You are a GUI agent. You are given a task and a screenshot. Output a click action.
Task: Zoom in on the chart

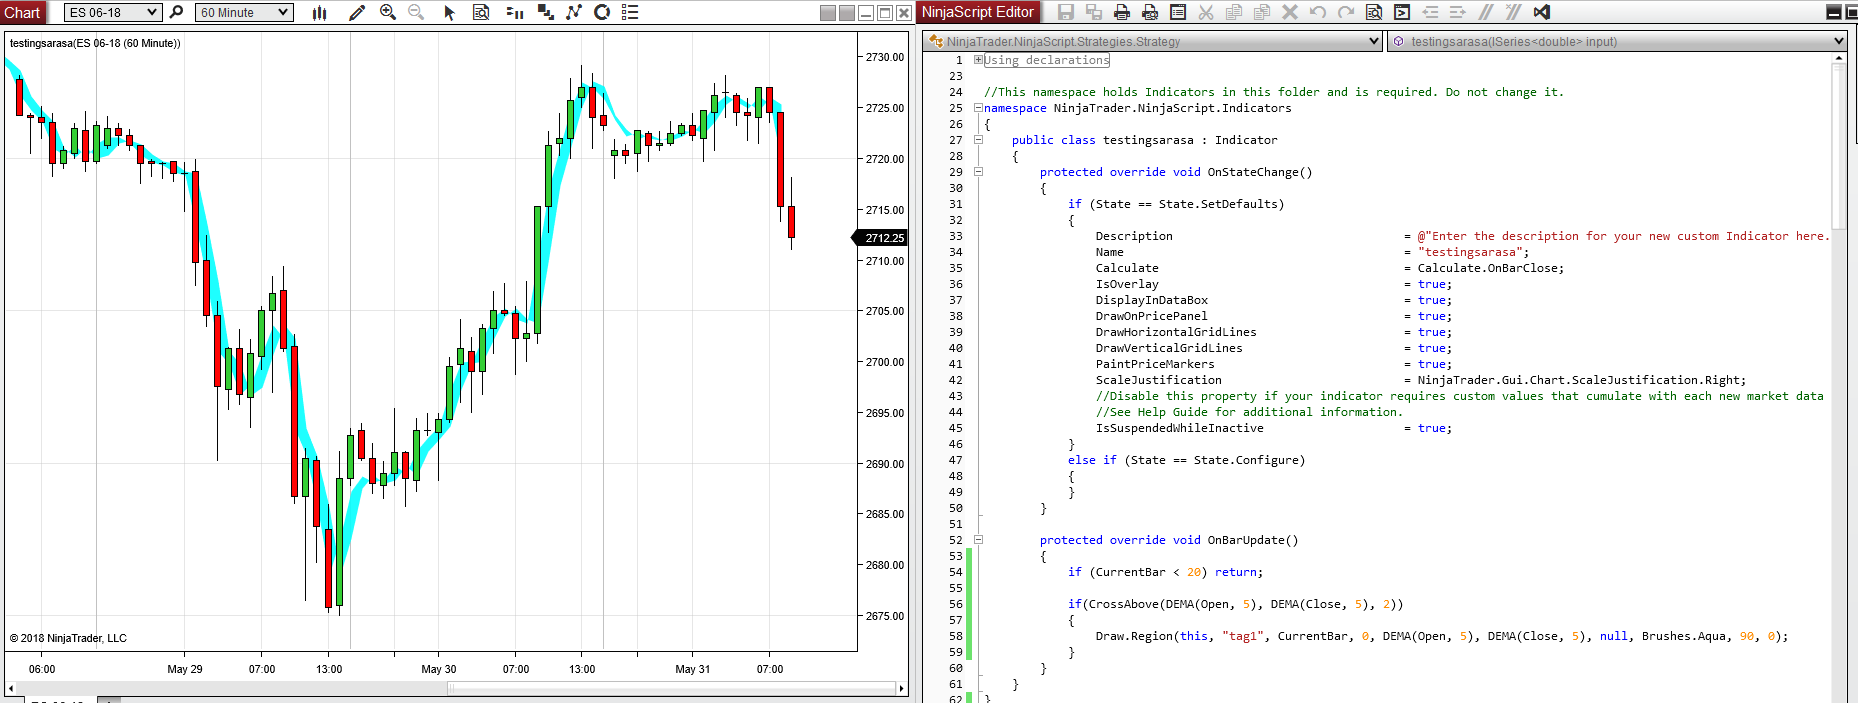[x=388, y=12]
